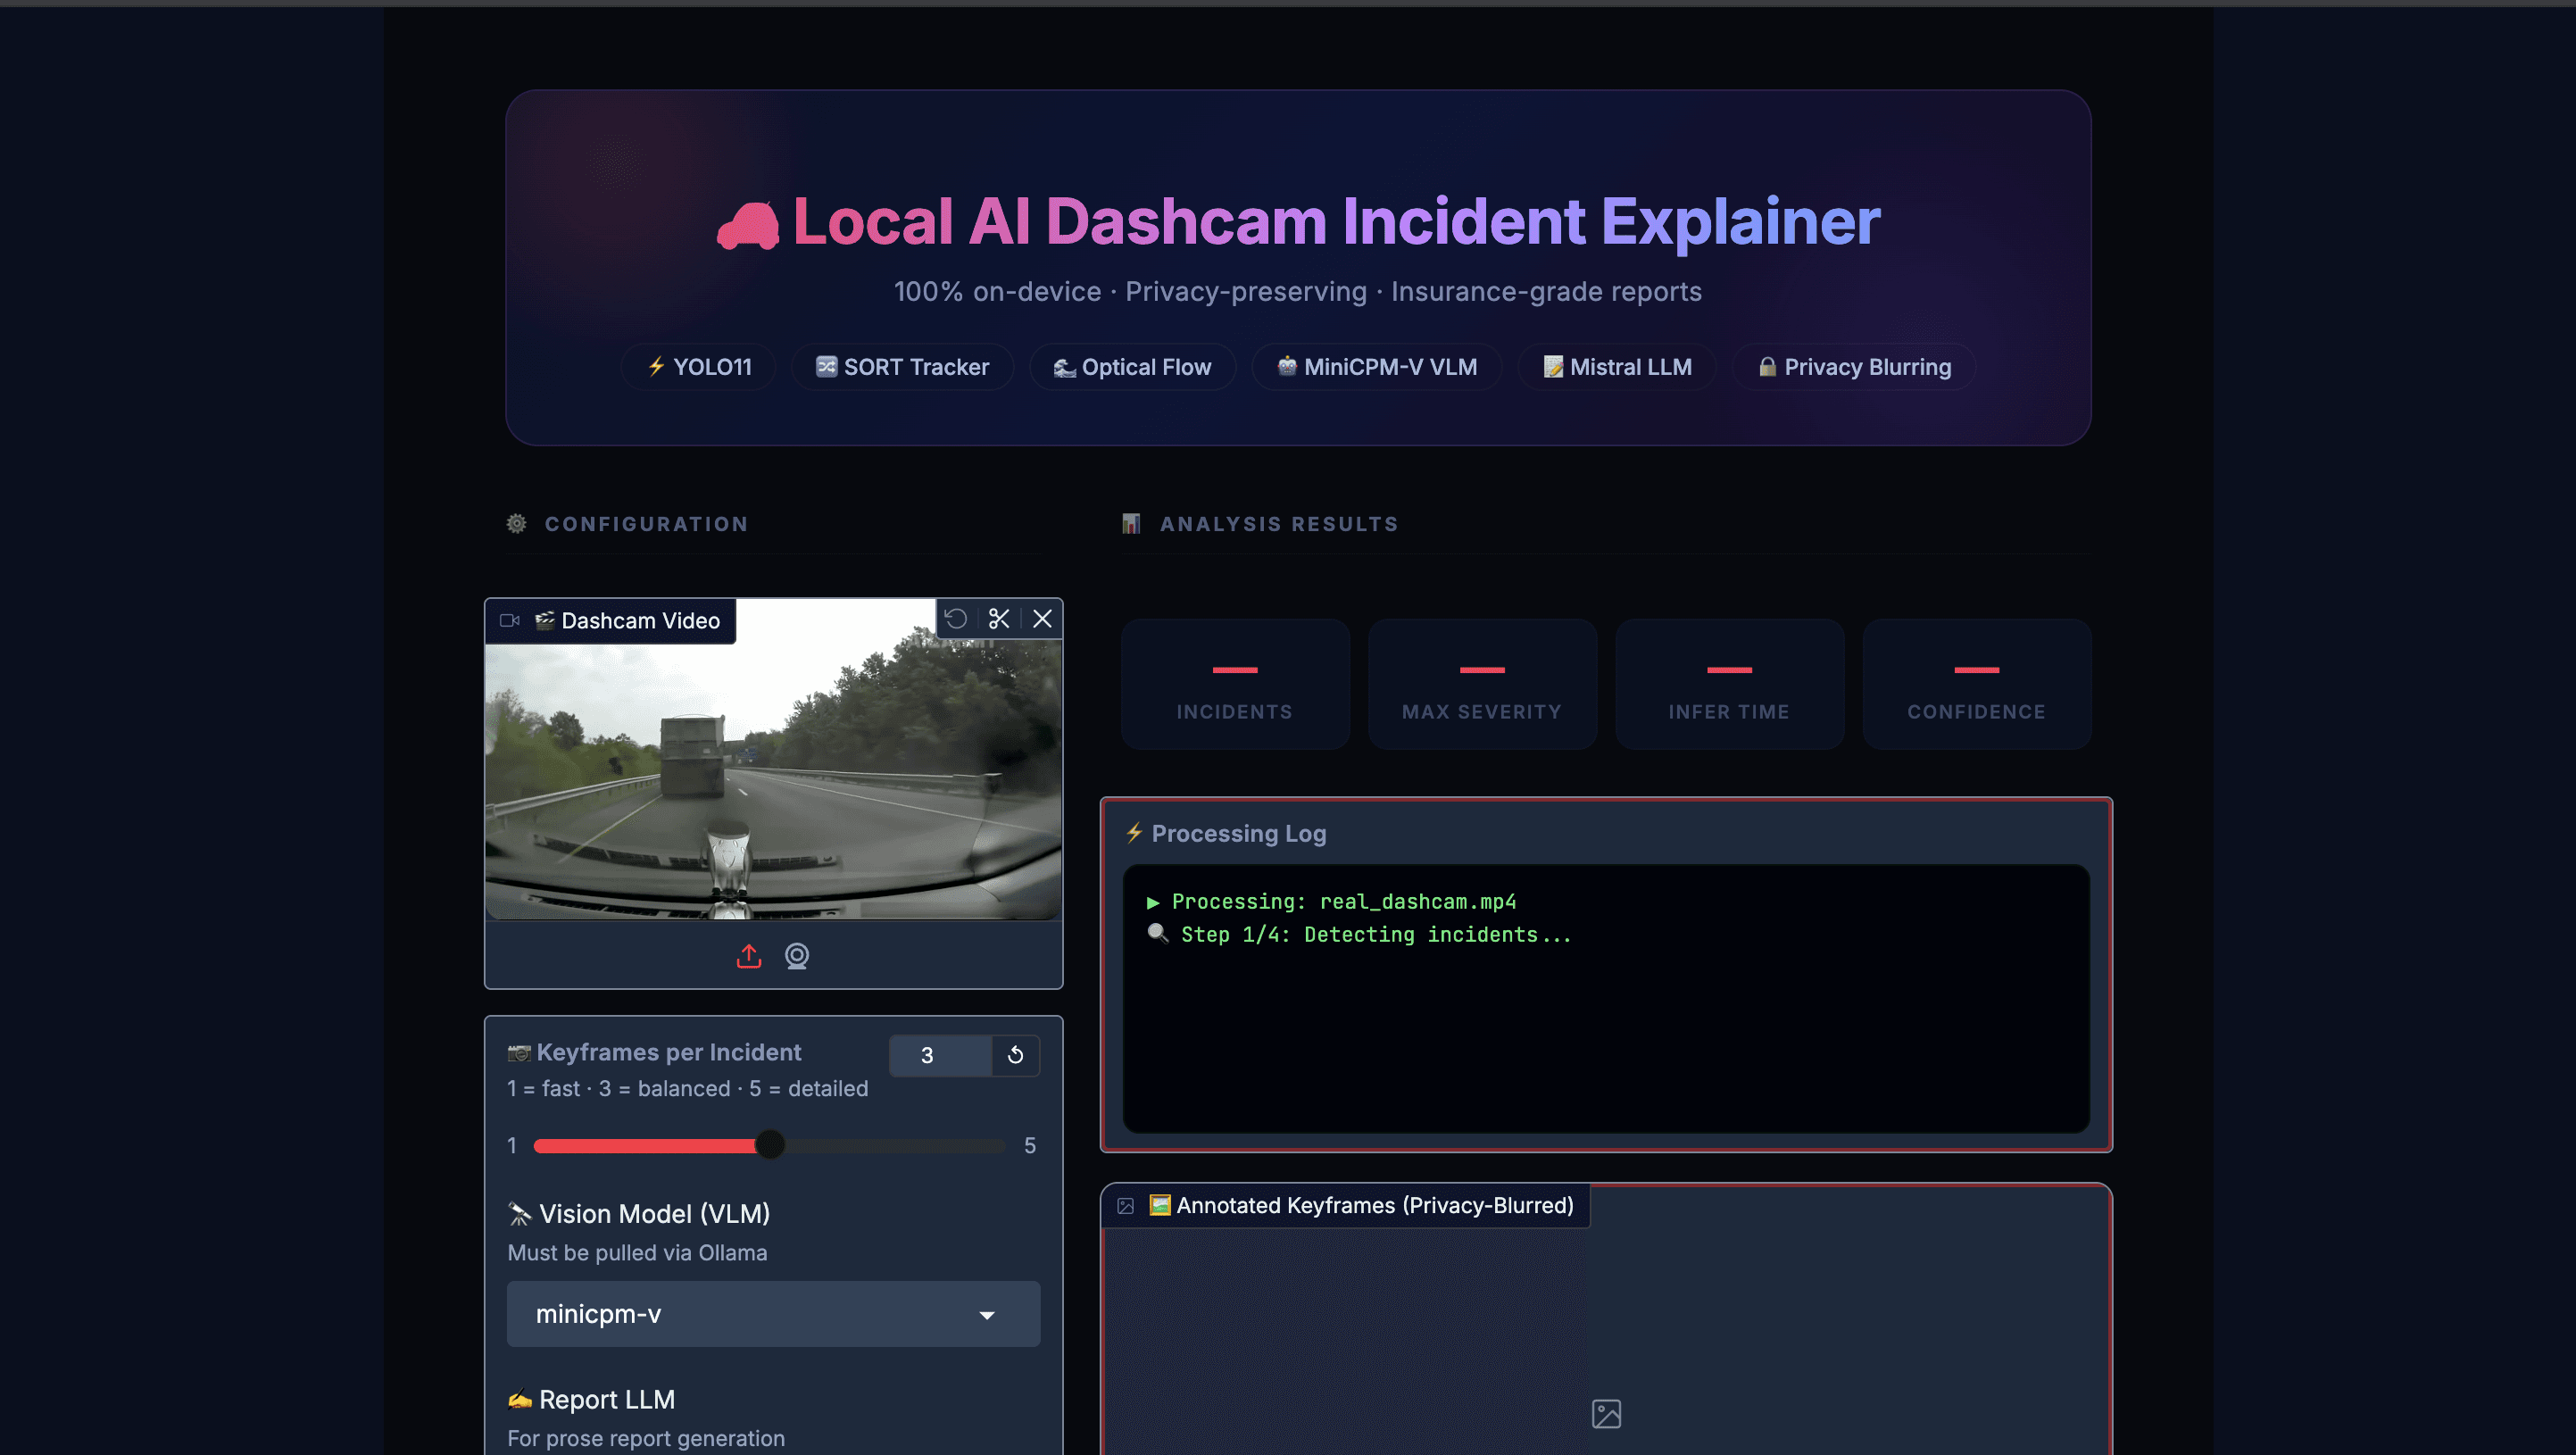
Task: Click the Keyframes per Incident number field
Action: [940, 1055]
